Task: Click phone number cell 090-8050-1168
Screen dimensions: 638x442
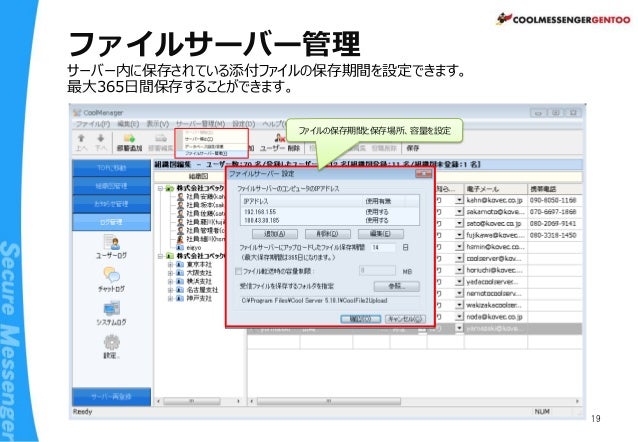Action: click(553, 200)
